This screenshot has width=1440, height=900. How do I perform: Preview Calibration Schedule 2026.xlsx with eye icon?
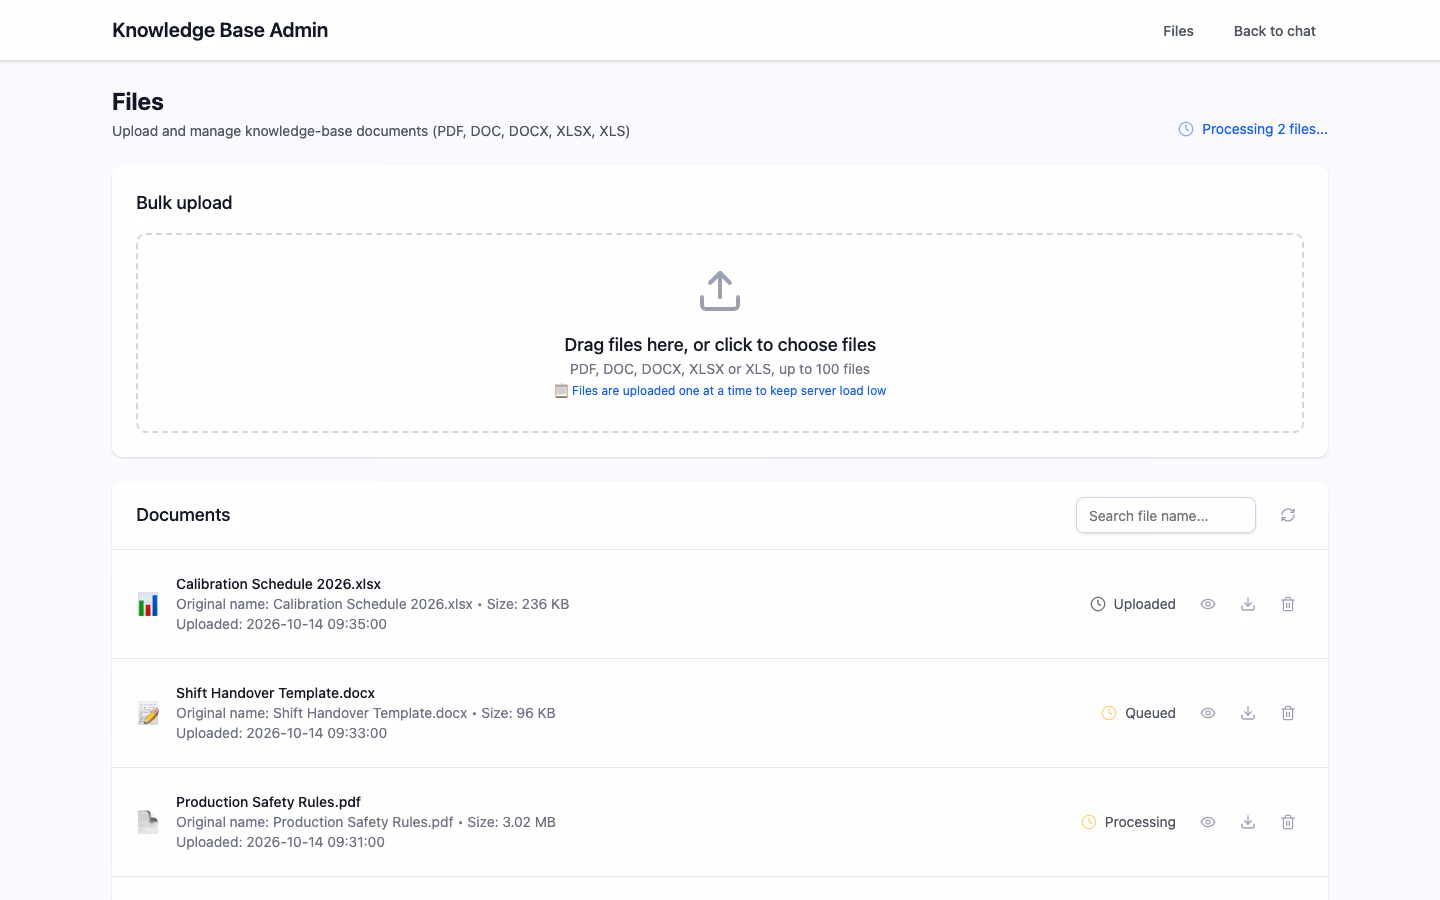(x=1208, y=604)
